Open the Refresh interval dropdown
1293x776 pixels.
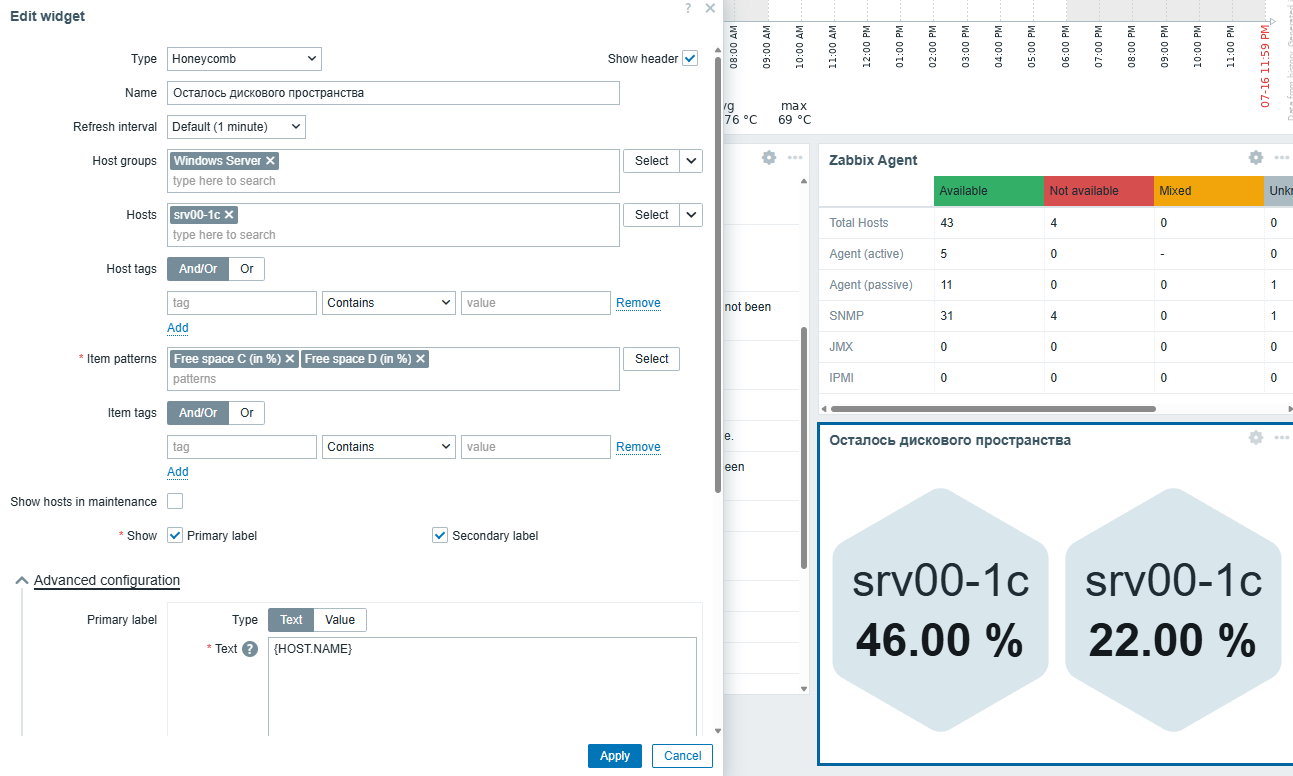pyautogui.click(x=236, y=127)
